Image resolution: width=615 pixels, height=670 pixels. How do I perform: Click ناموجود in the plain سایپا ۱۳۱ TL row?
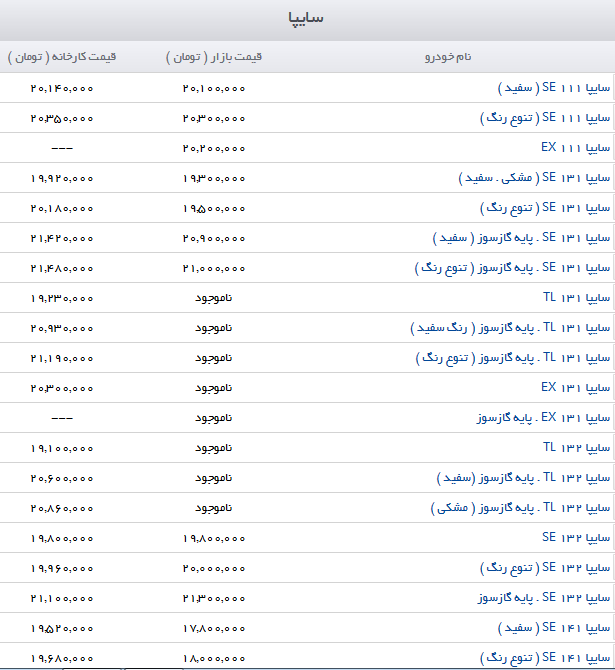point(214,298)
